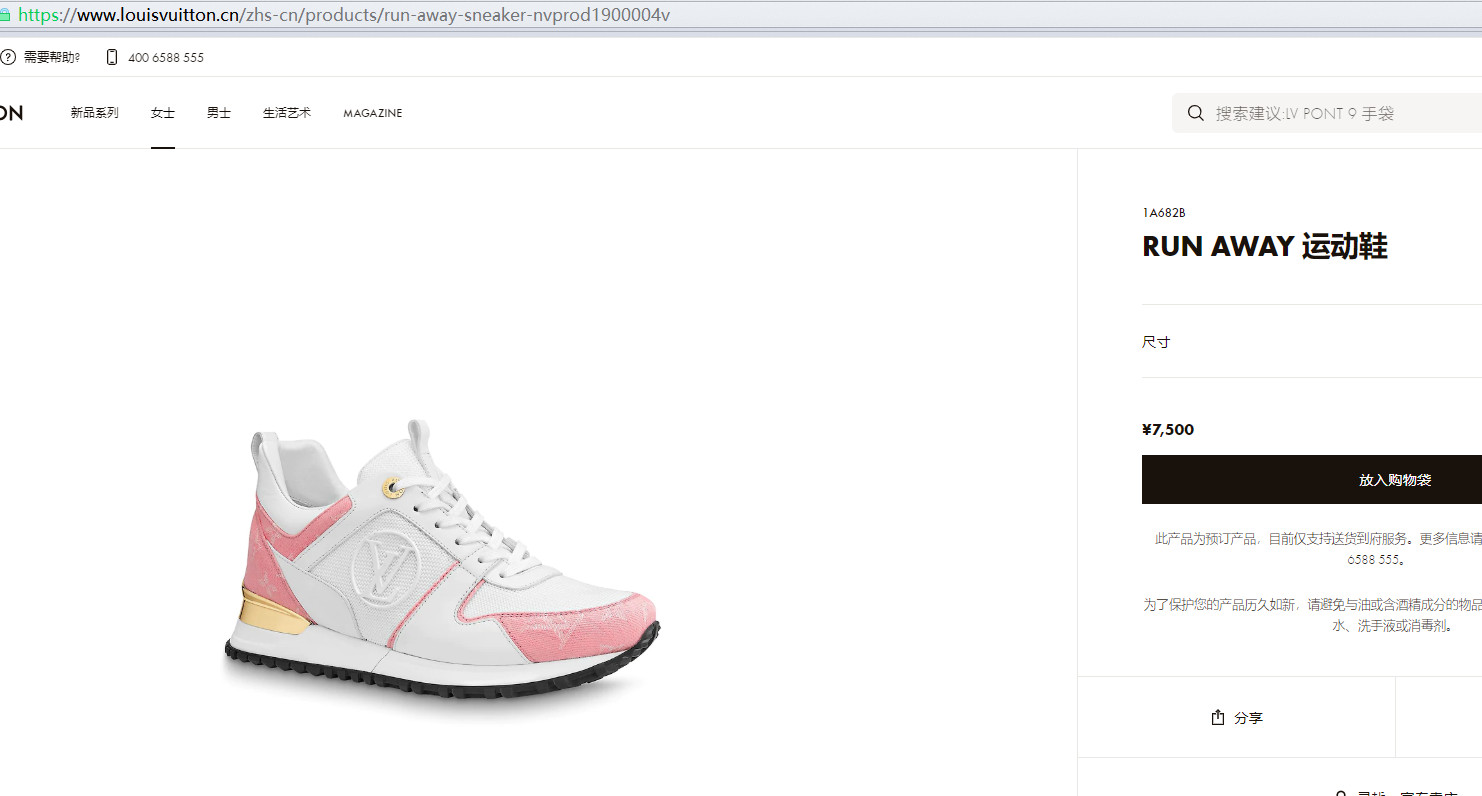Image resolution: width=1482 pixels, height=796 pixels.
Task: Click the 放入购物袋 add to bag button
Action: pos(1312,480)
